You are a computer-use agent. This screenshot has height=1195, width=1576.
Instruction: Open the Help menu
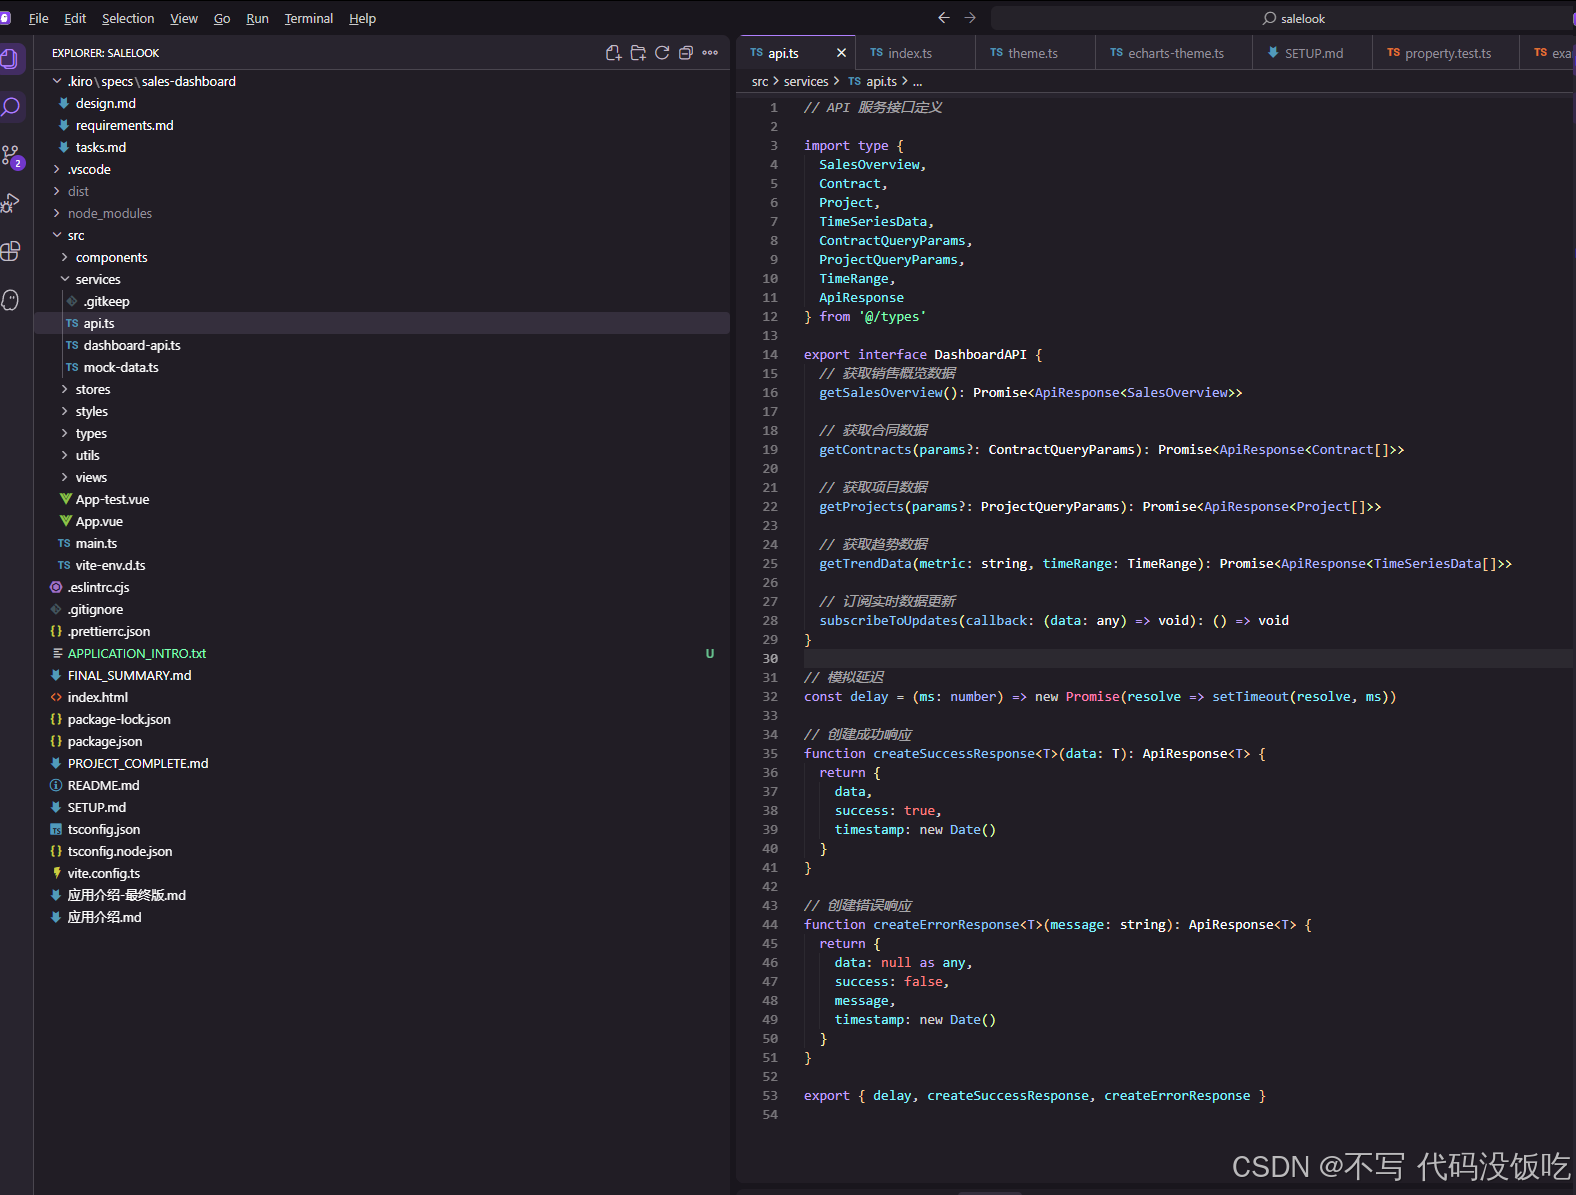[362, 18]
